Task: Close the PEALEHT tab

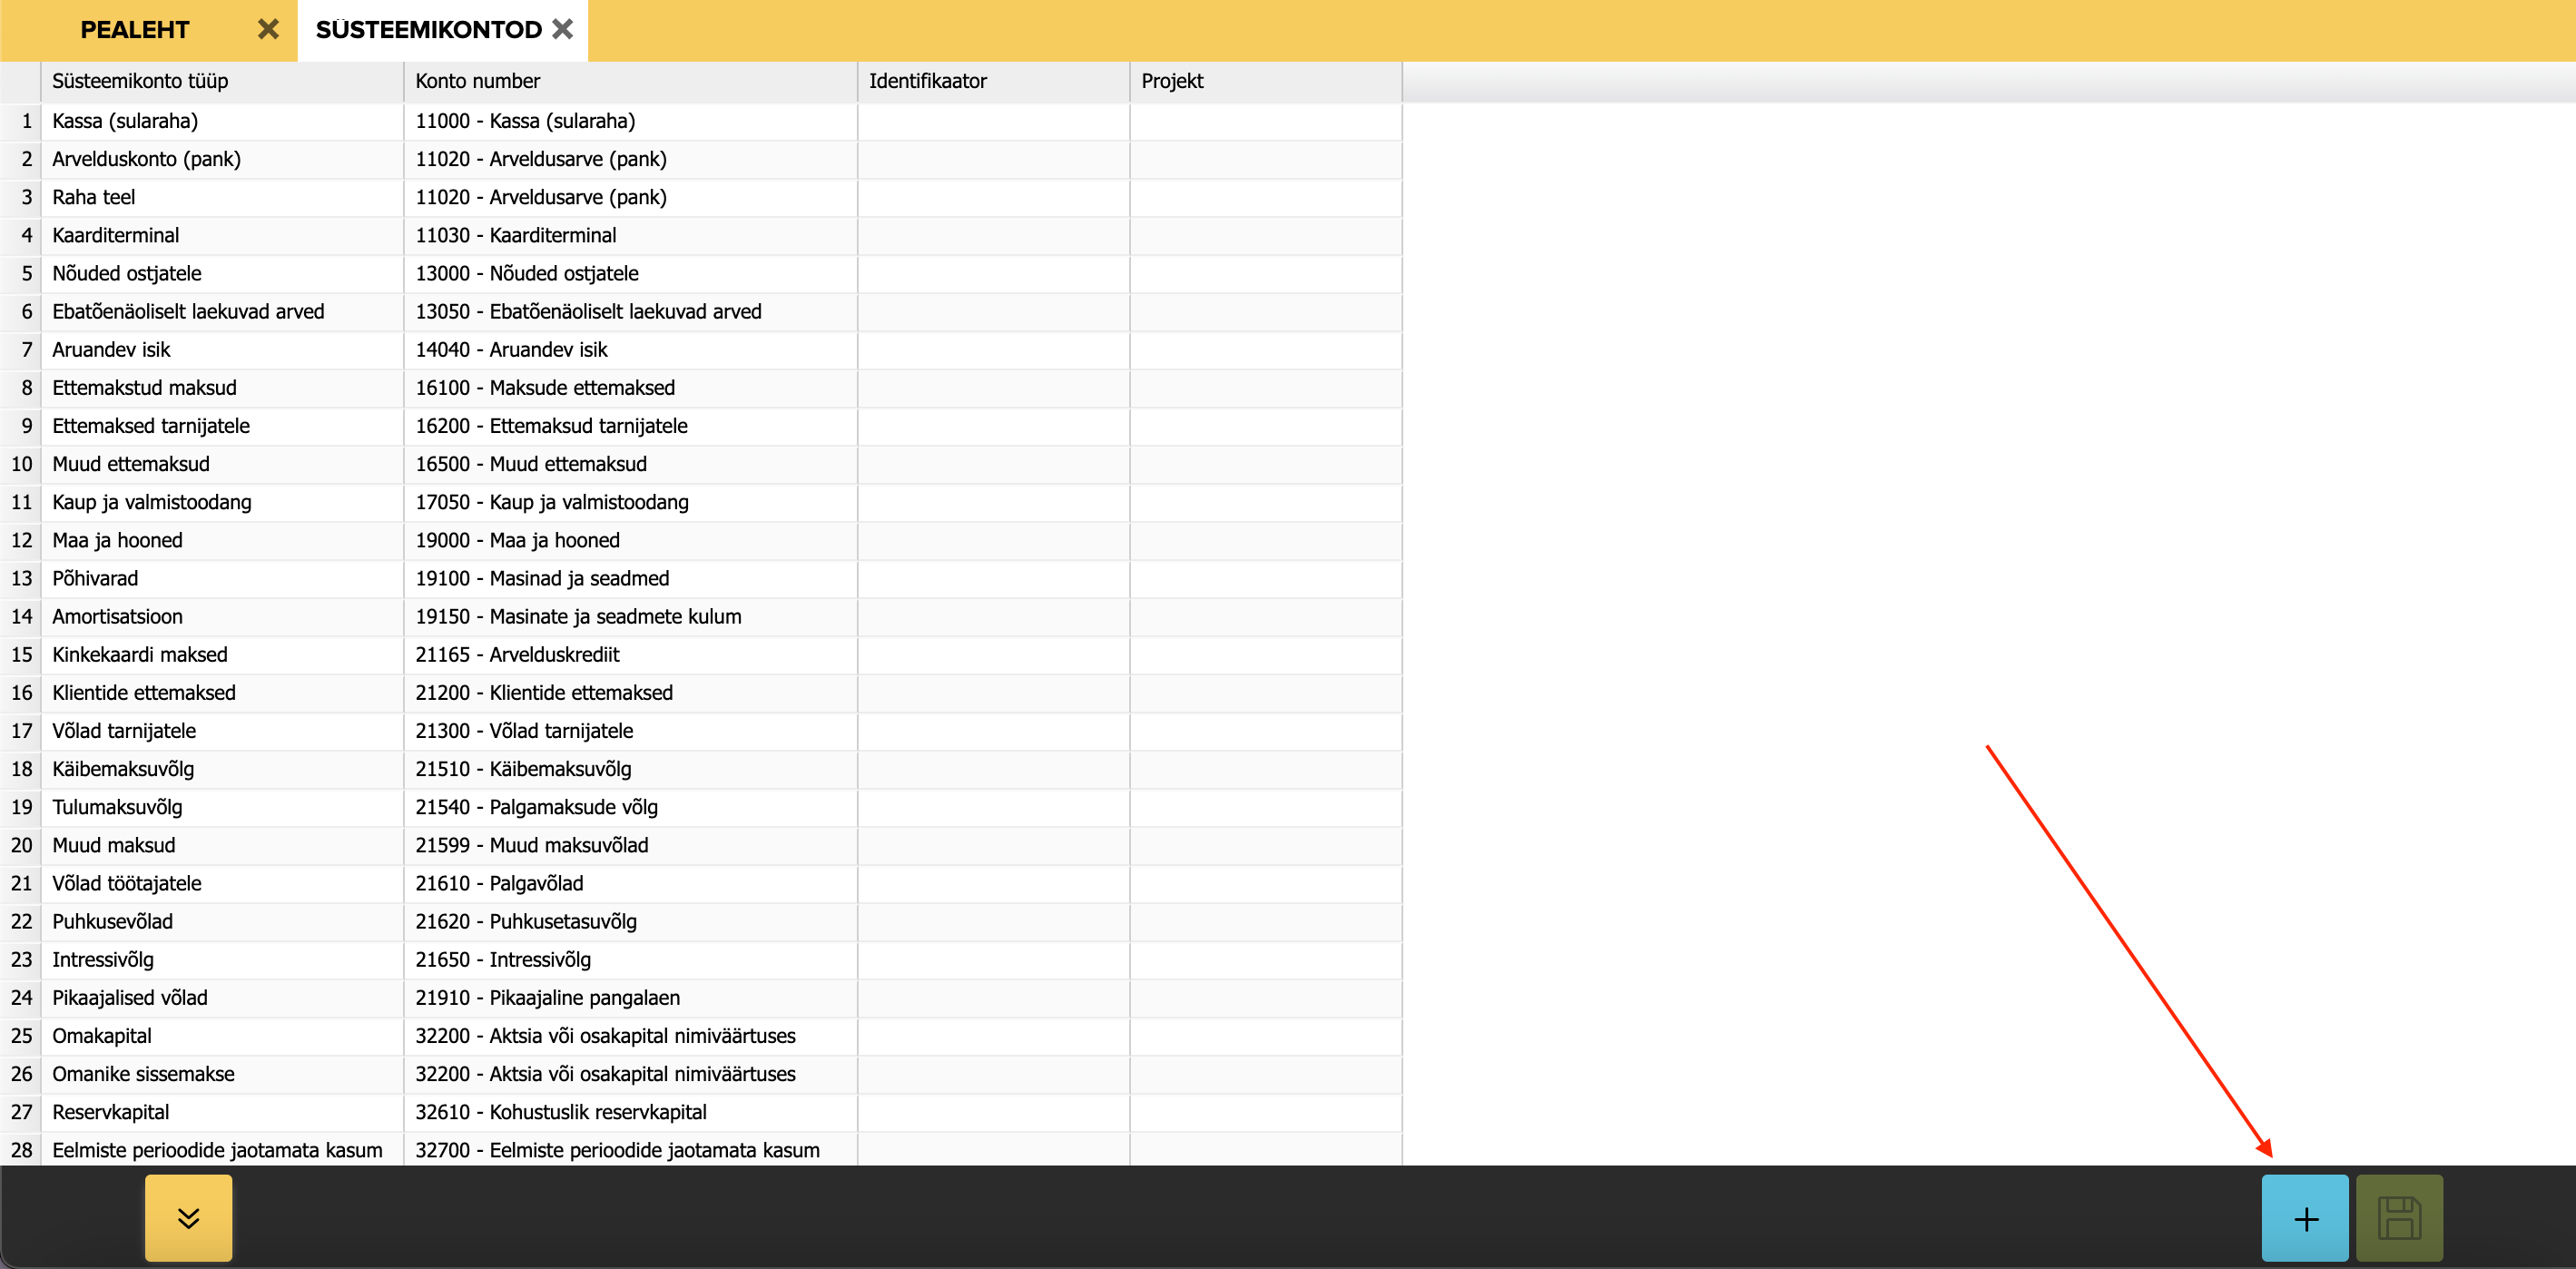Action: tap(268, 29)
